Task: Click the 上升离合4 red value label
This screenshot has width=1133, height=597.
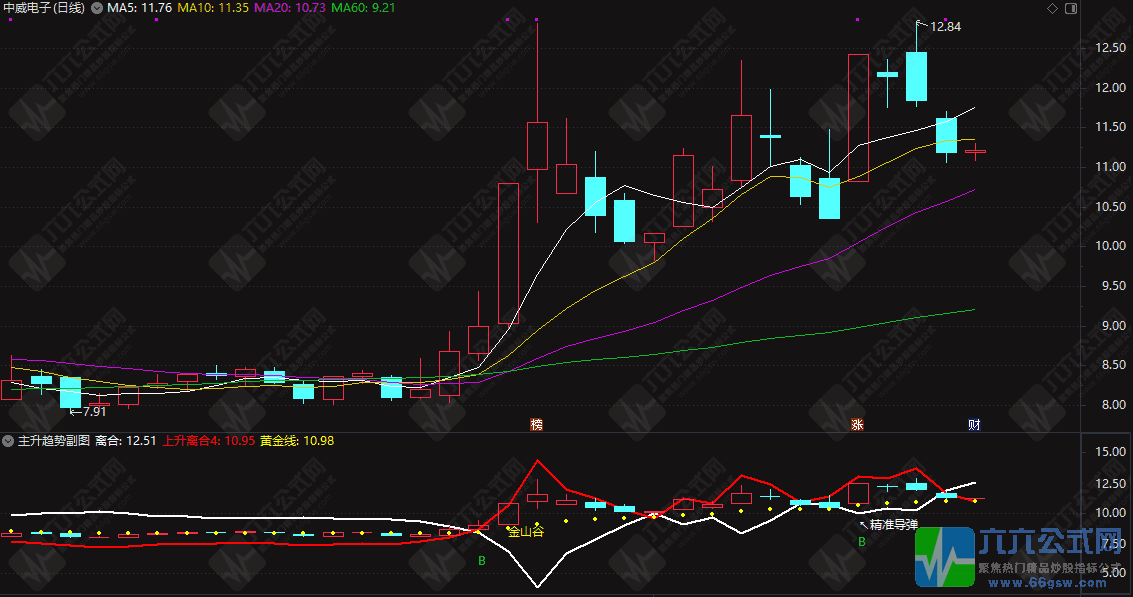Action: pyautogui.click(x=209, y=441)
